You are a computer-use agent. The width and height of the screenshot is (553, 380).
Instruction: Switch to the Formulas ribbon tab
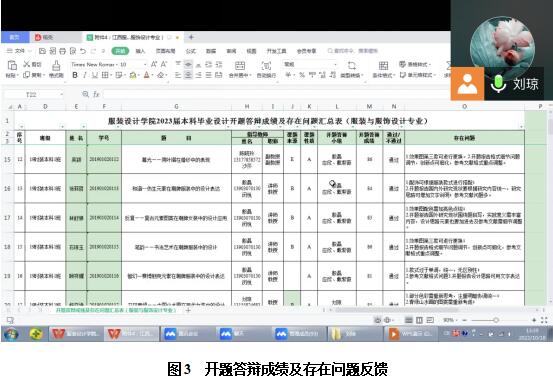190,51
